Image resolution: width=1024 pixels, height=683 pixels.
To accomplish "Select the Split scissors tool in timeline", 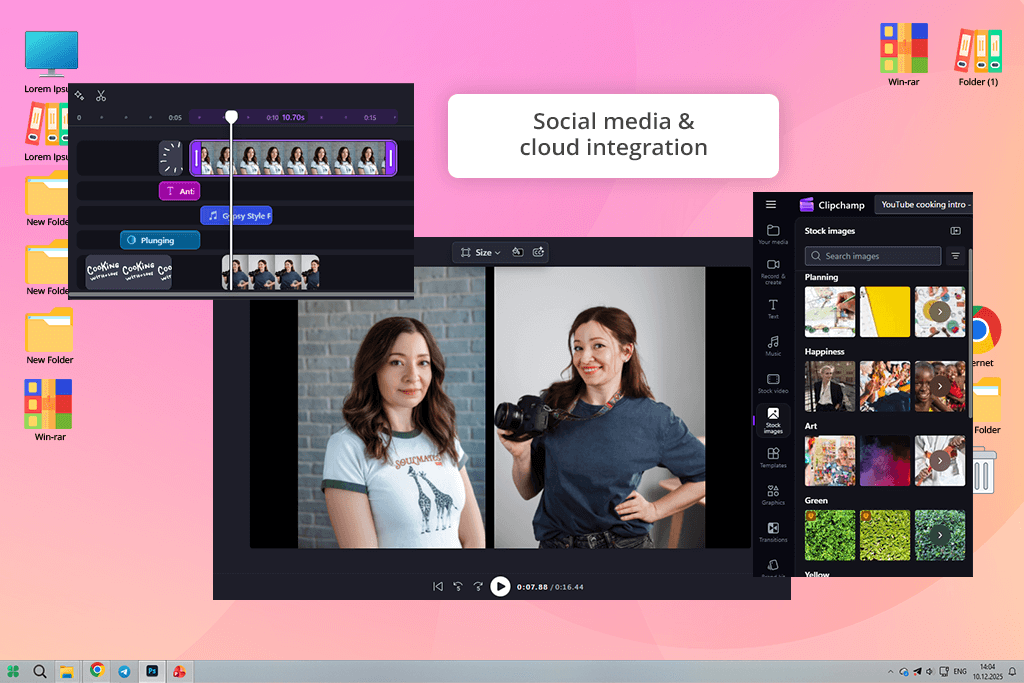I will 101,96.
